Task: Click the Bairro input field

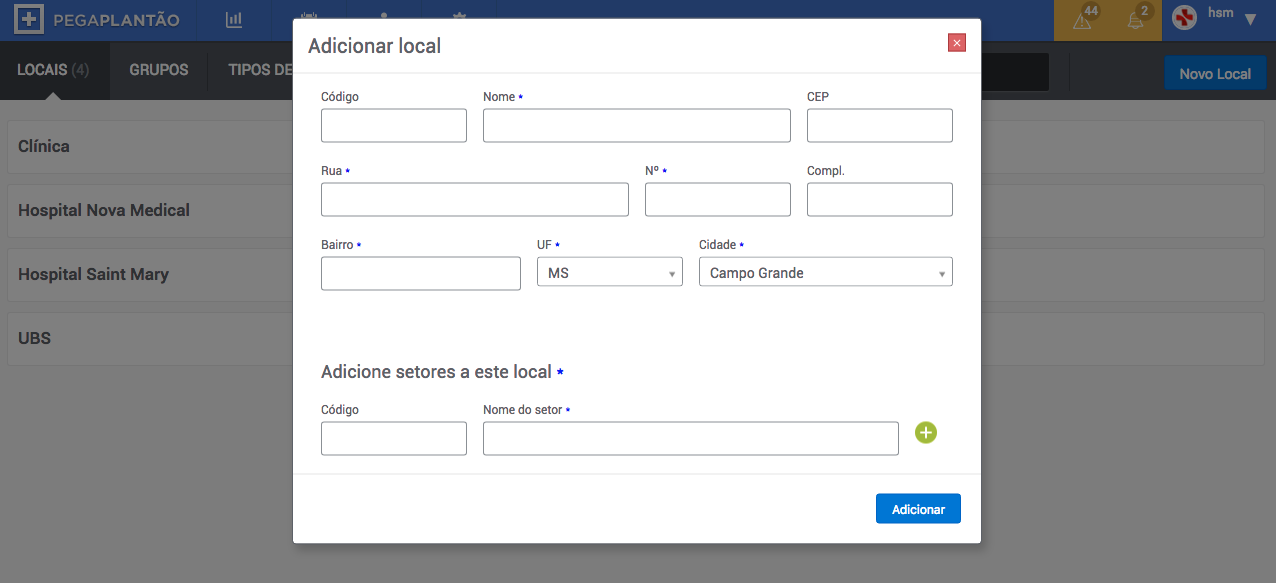Action: tap(421, 273)
